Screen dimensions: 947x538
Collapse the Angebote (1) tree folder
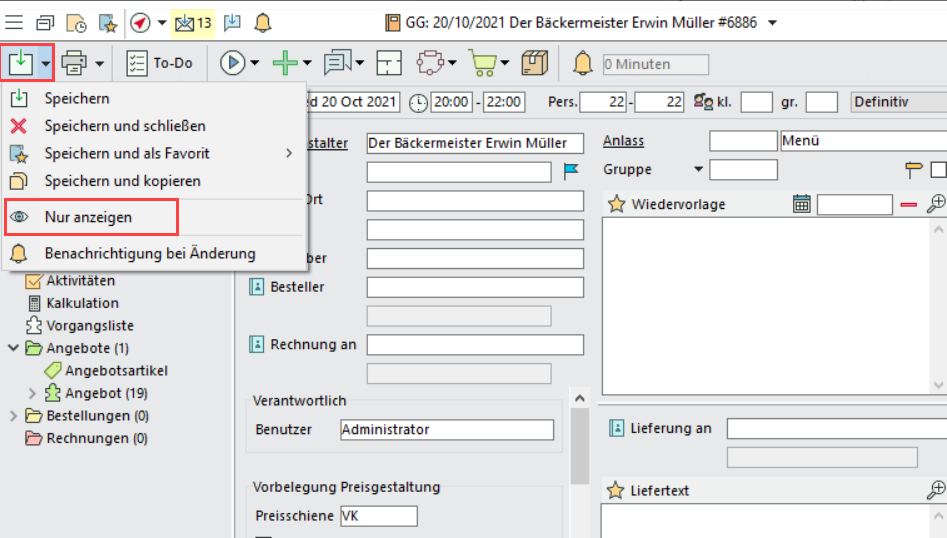click(13, 348)
